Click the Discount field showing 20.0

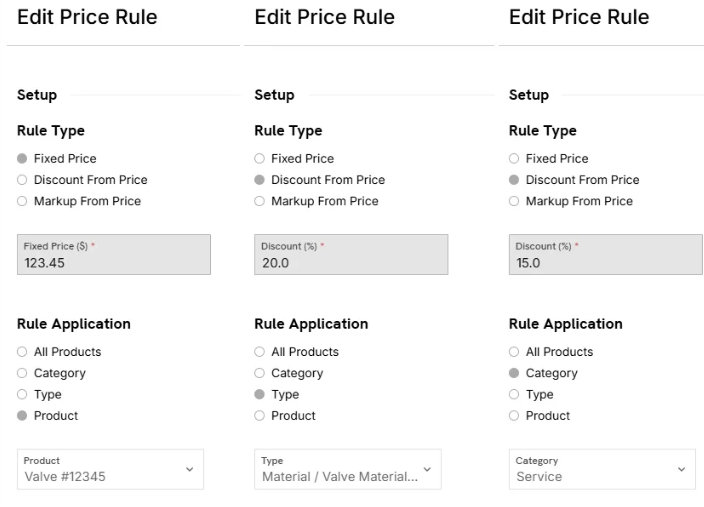(x=351, y=255)
